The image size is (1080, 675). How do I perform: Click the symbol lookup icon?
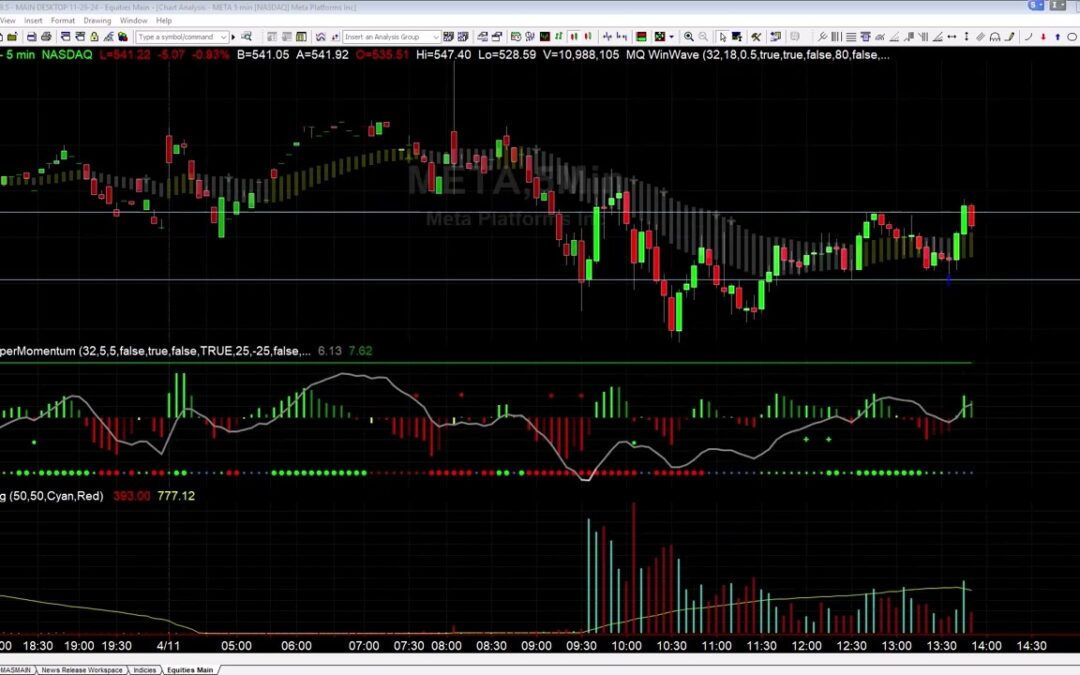[x=246, y=37]
